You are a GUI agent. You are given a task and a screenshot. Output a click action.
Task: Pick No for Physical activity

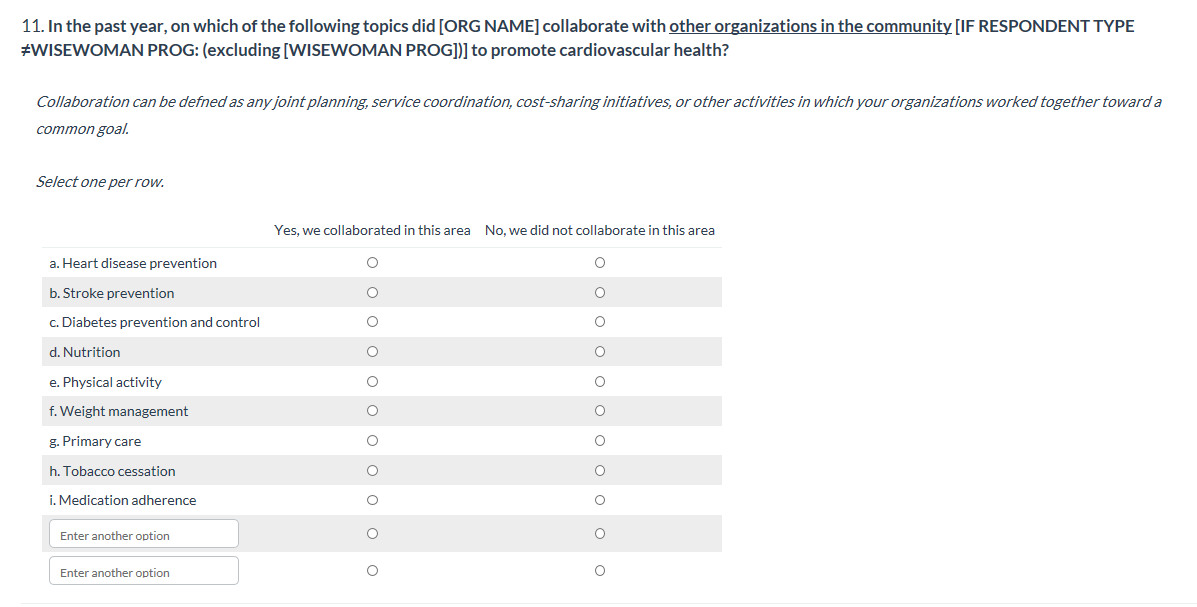coord(599,382)
